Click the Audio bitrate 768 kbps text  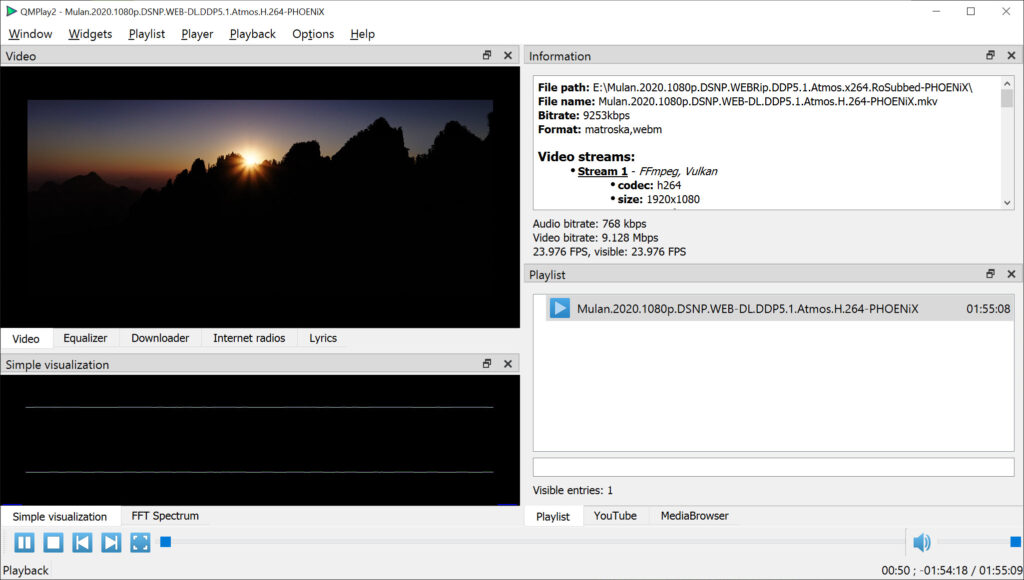(x=589, y=223)
